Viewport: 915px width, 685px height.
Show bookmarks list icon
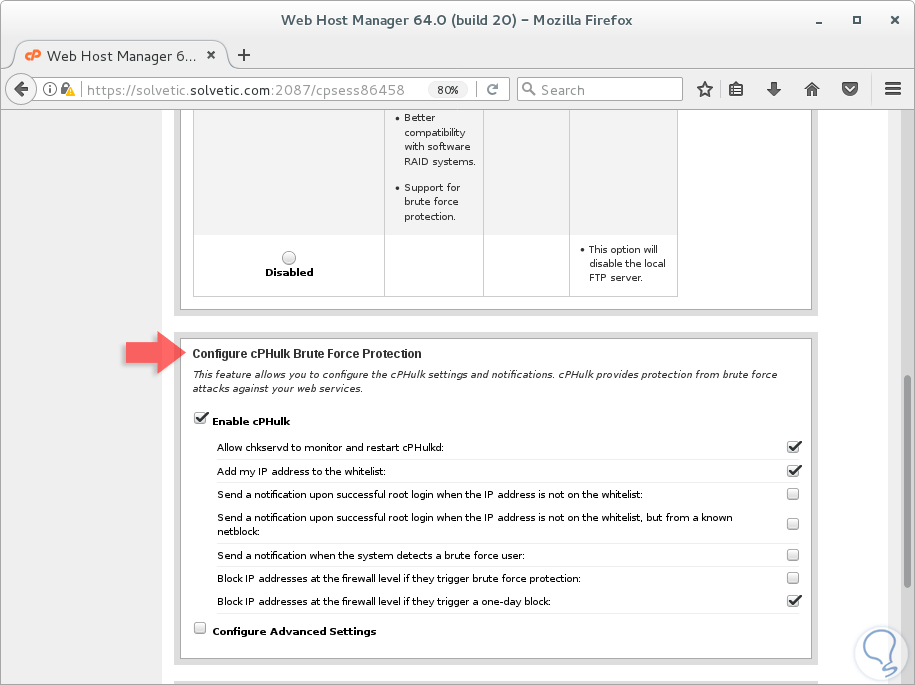click(x=736, y=89)
